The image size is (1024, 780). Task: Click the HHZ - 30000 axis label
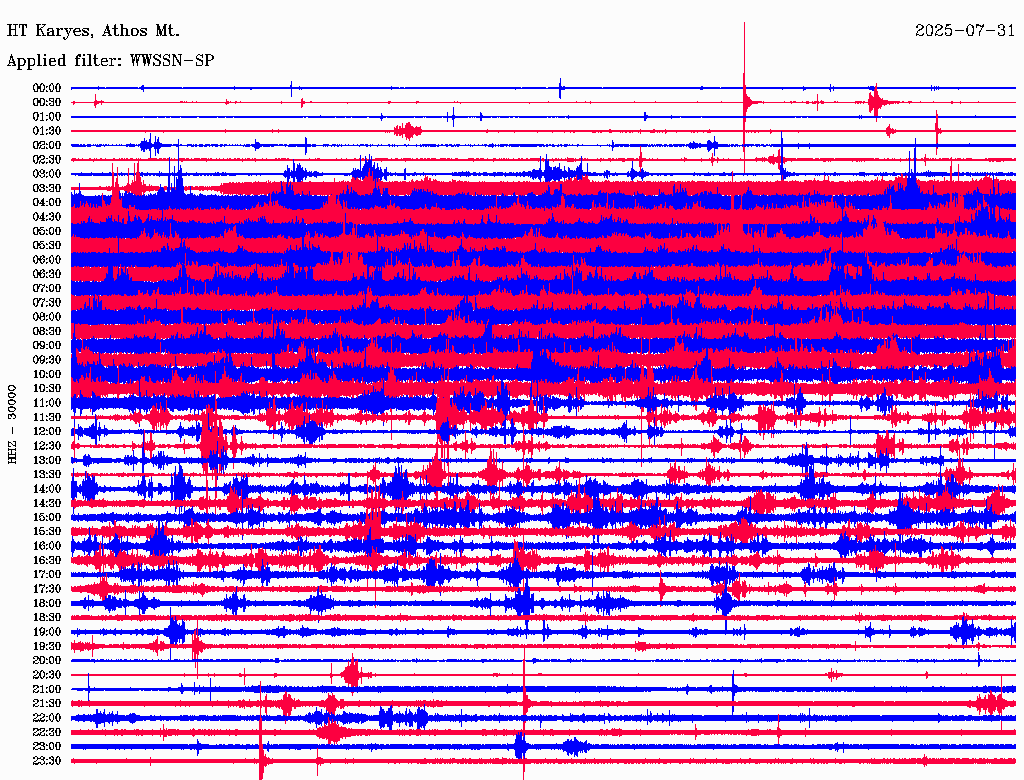click(12, 423)
